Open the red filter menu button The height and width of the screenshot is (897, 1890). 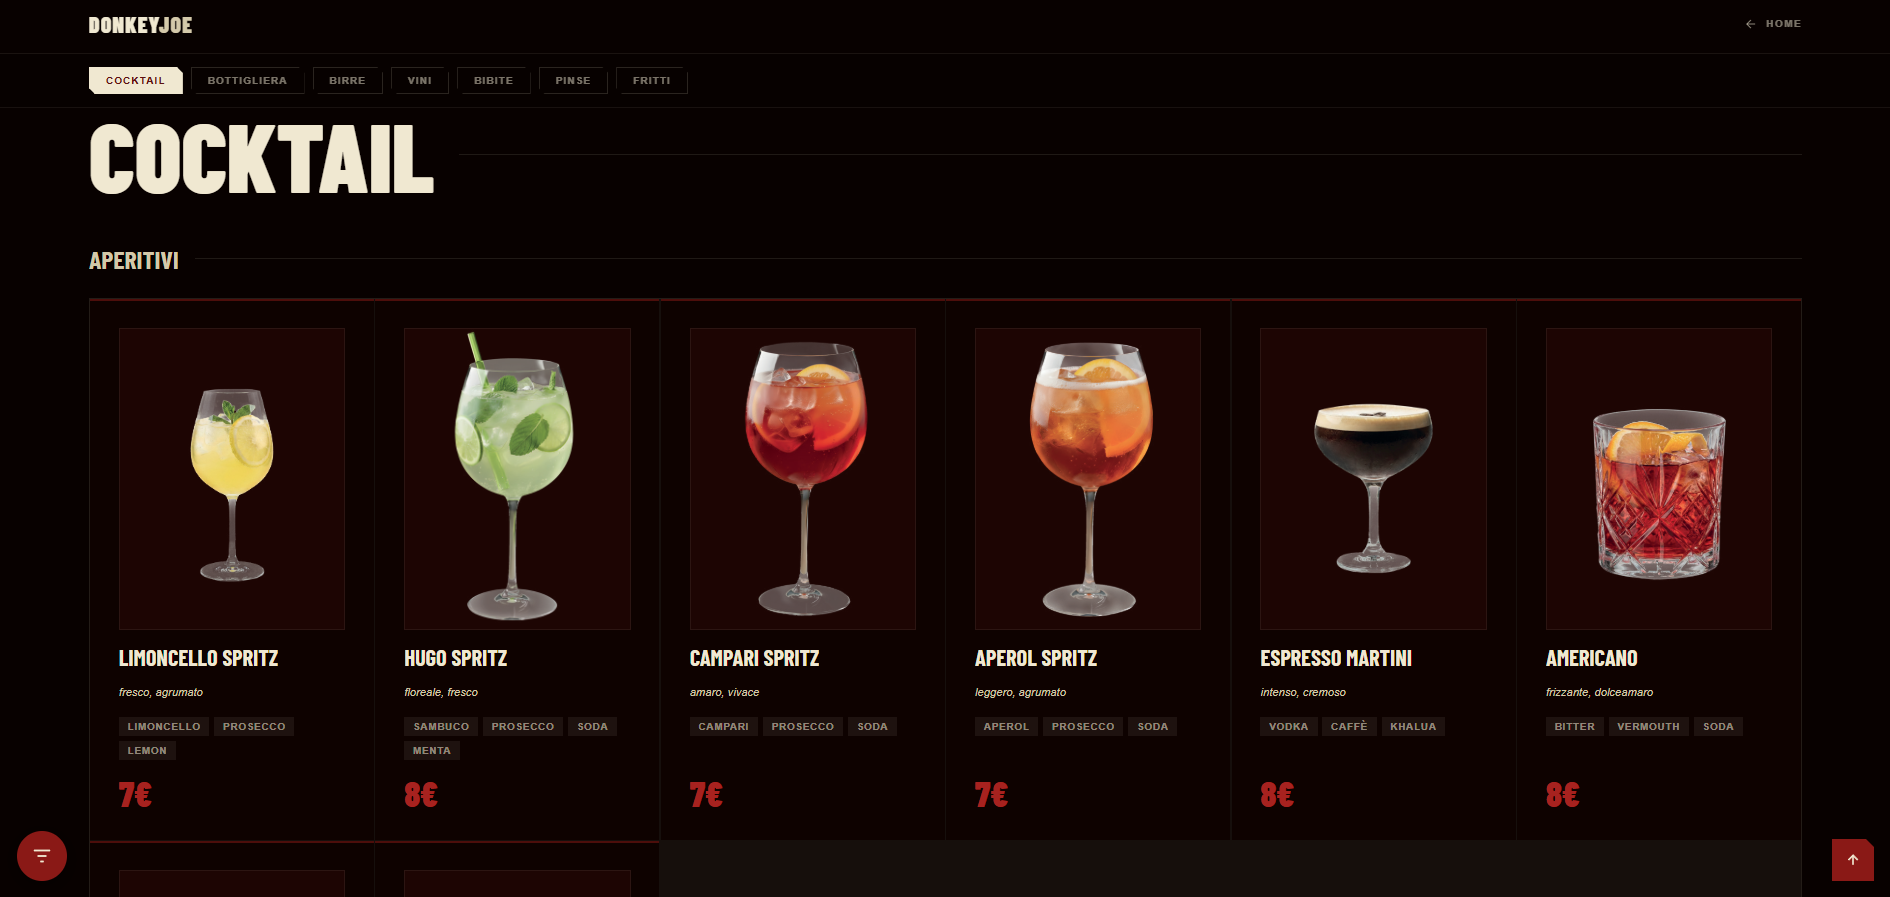click(x=42, y=856)
